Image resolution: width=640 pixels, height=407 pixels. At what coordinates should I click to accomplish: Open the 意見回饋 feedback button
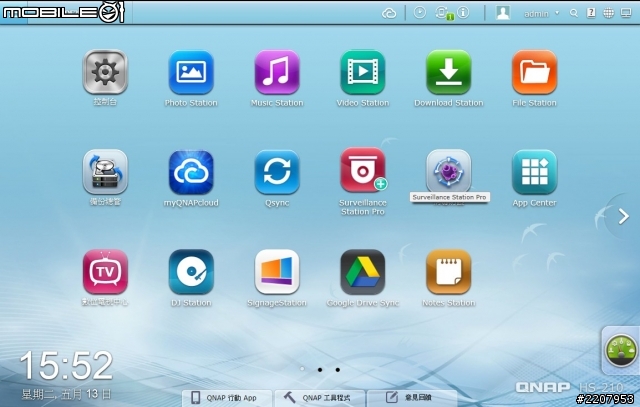click(411, 398)
